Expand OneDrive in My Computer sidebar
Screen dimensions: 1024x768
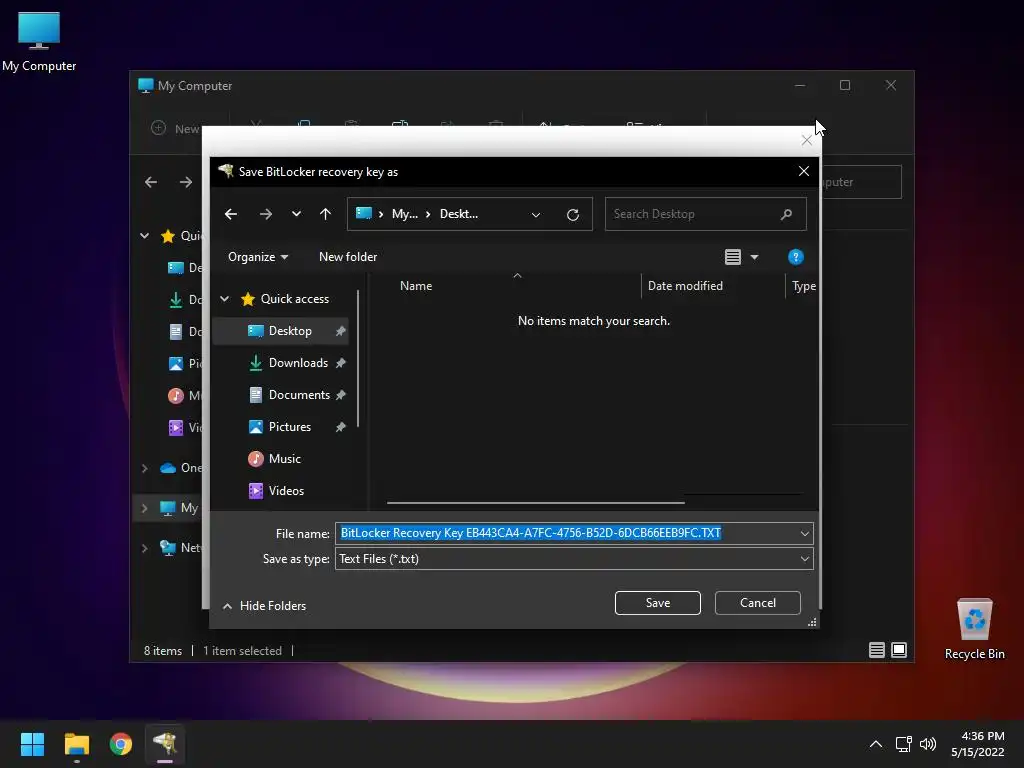(x=144, y=468)
